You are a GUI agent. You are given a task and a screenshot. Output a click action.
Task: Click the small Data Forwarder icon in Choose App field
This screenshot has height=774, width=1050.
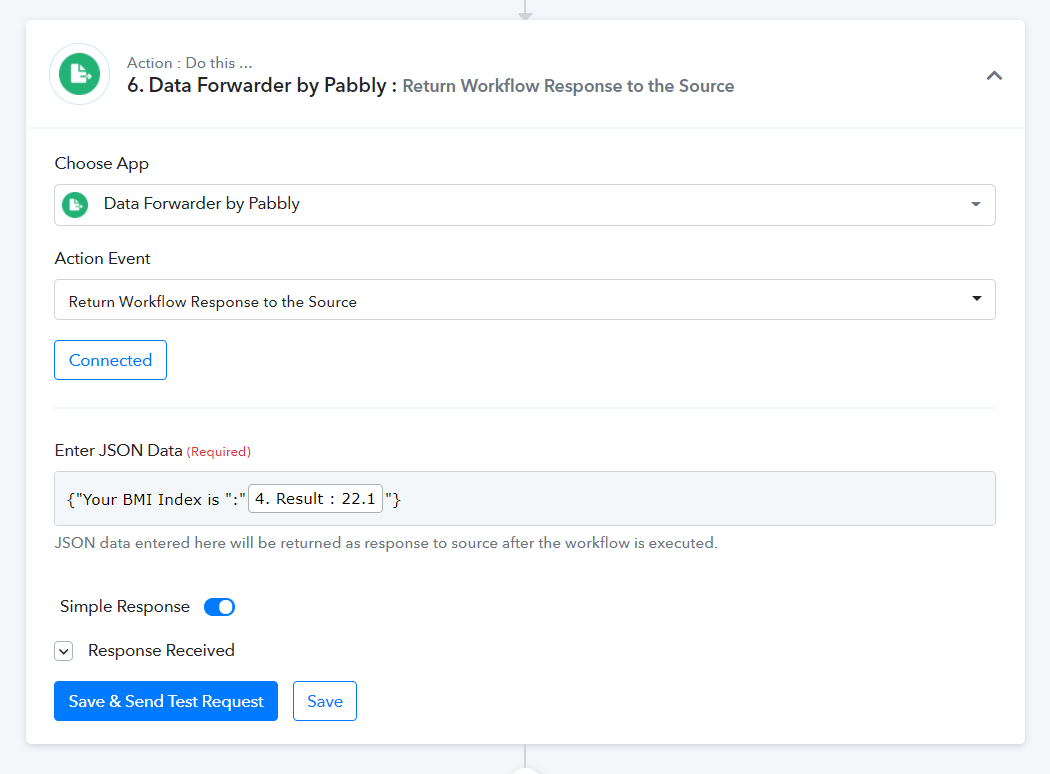75,204
